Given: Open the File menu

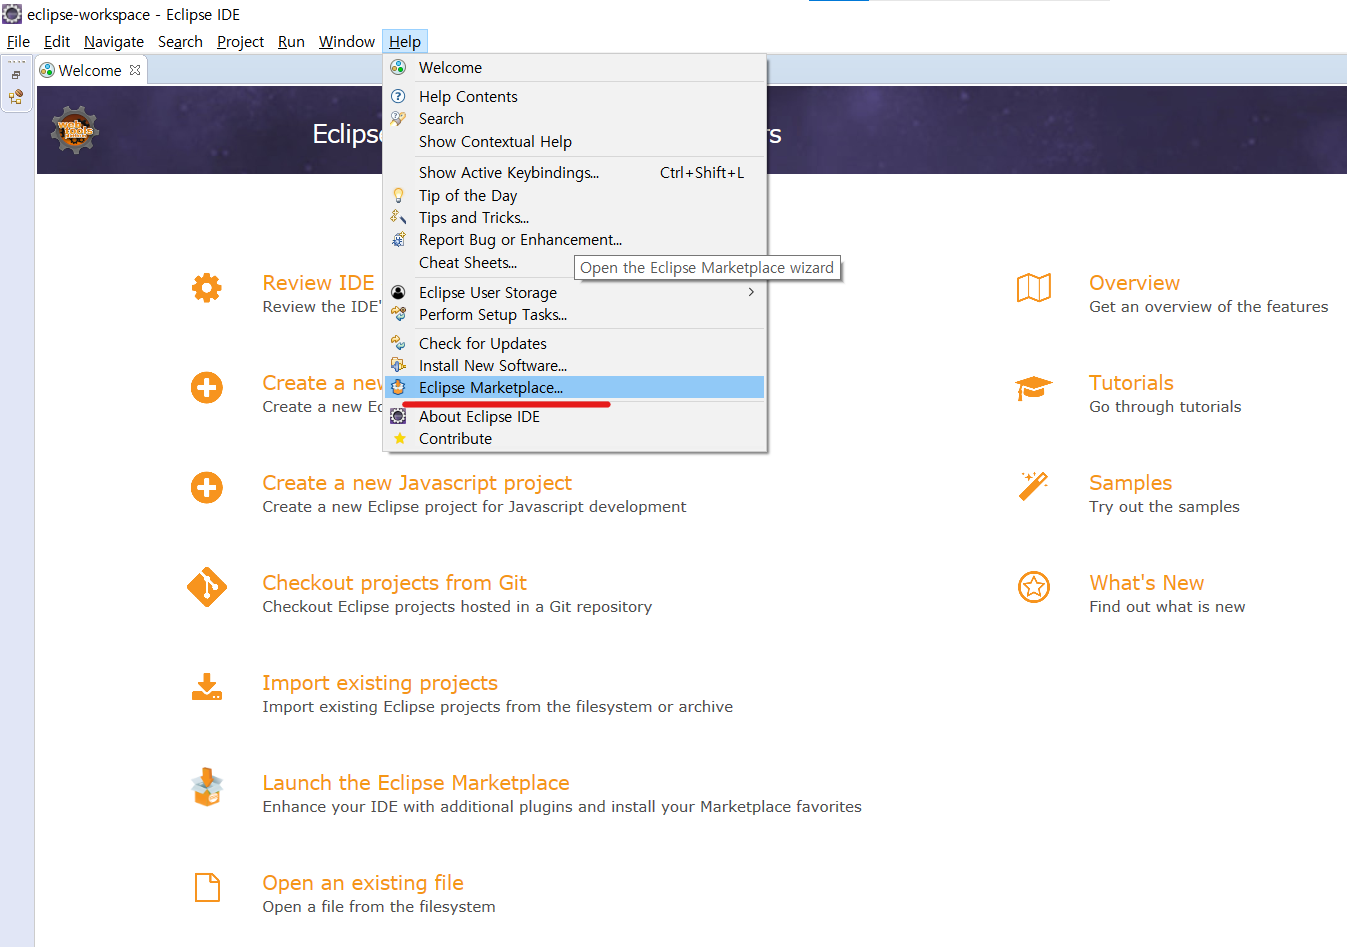Looking at the screenshot, I should coord(18,42).
